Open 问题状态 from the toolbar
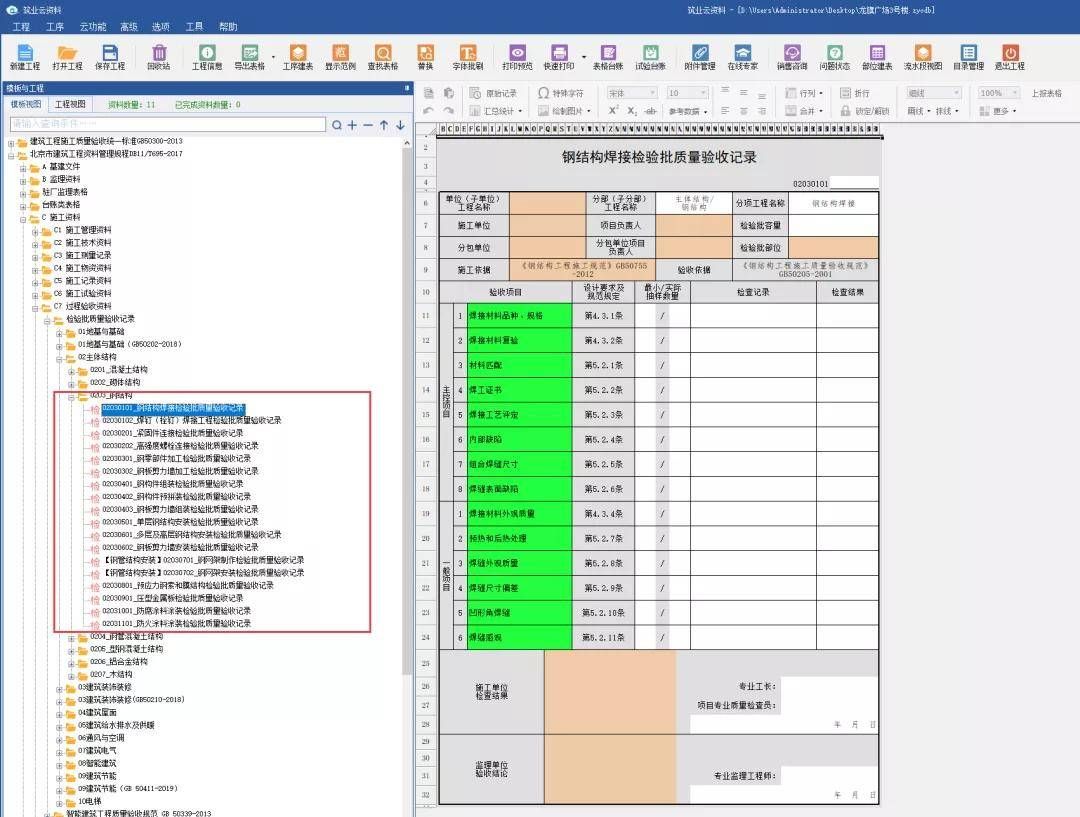 click(x=835, y=56)
